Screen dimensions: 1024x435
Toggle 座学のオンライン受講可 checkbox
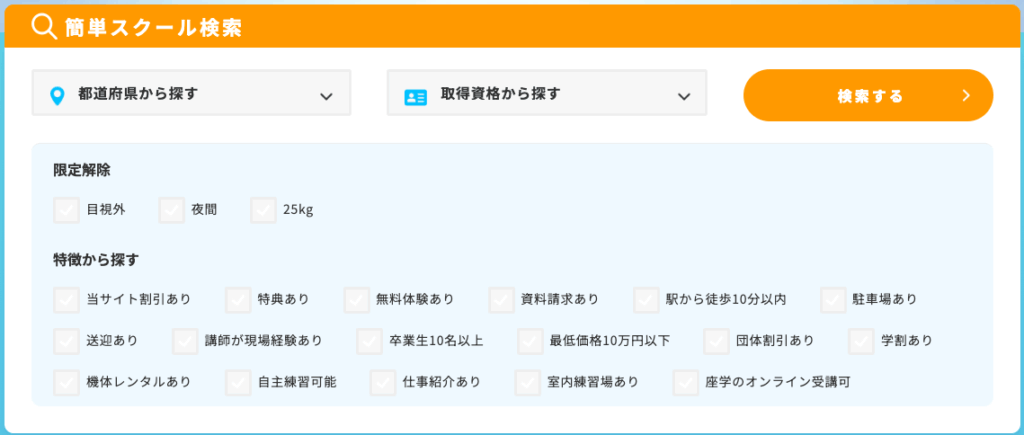point(685,382)
